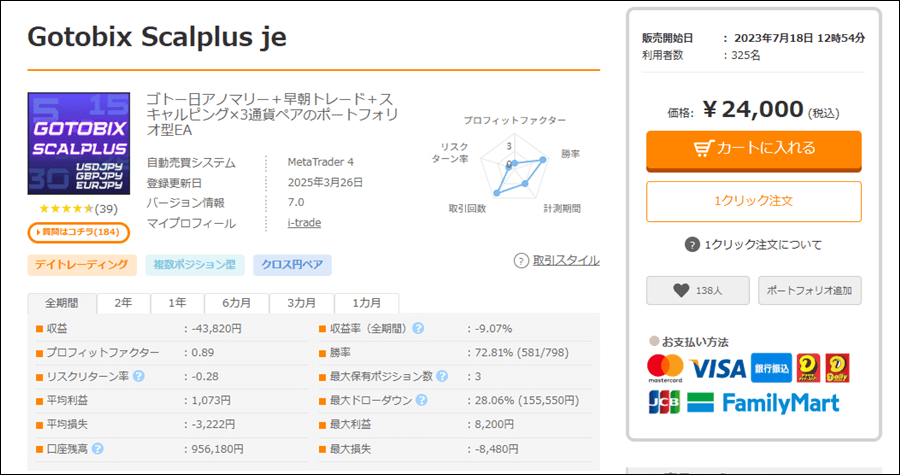Switch to the 2年 tab

(x=123, y=303)
